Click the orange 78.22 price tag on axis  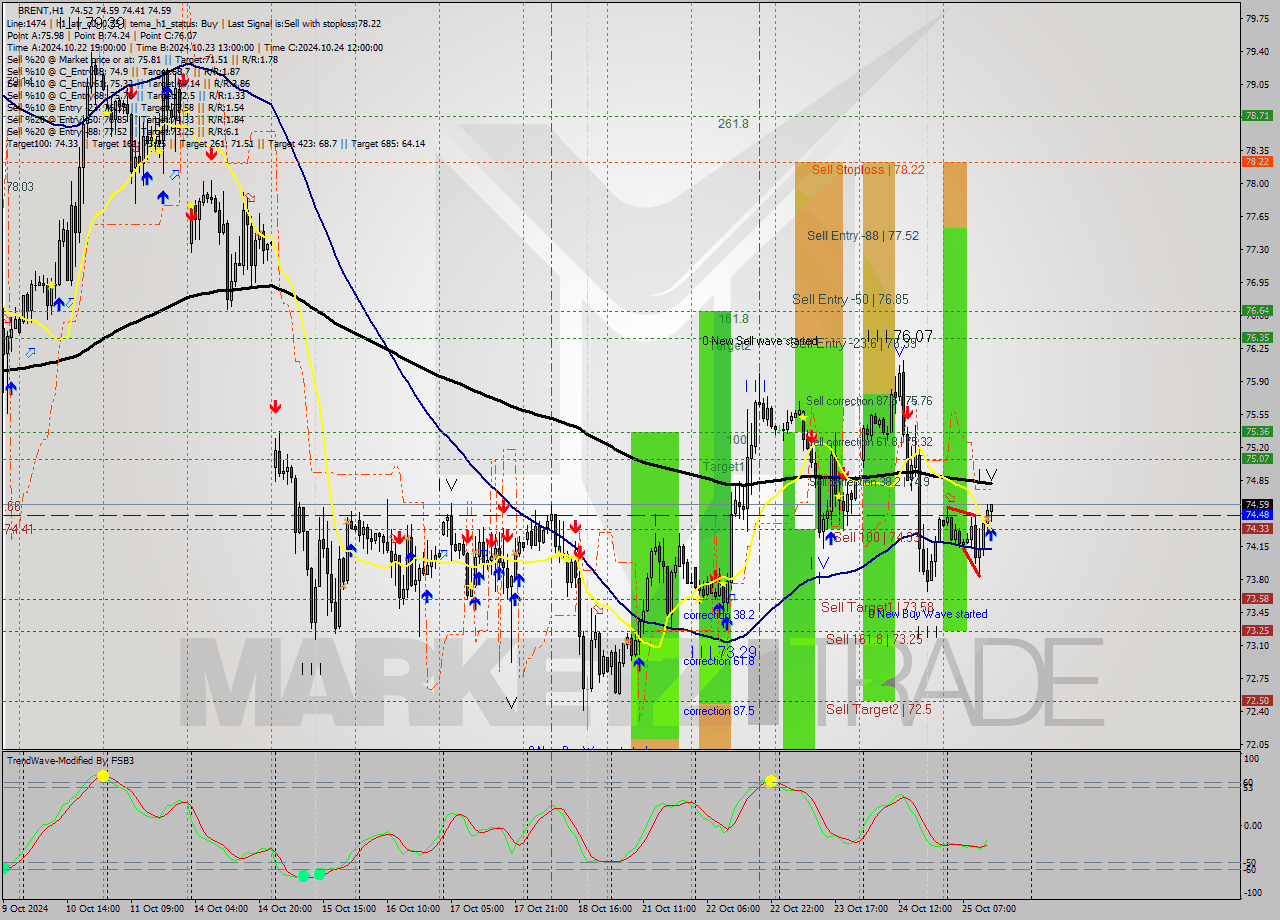pos(1257,161)
